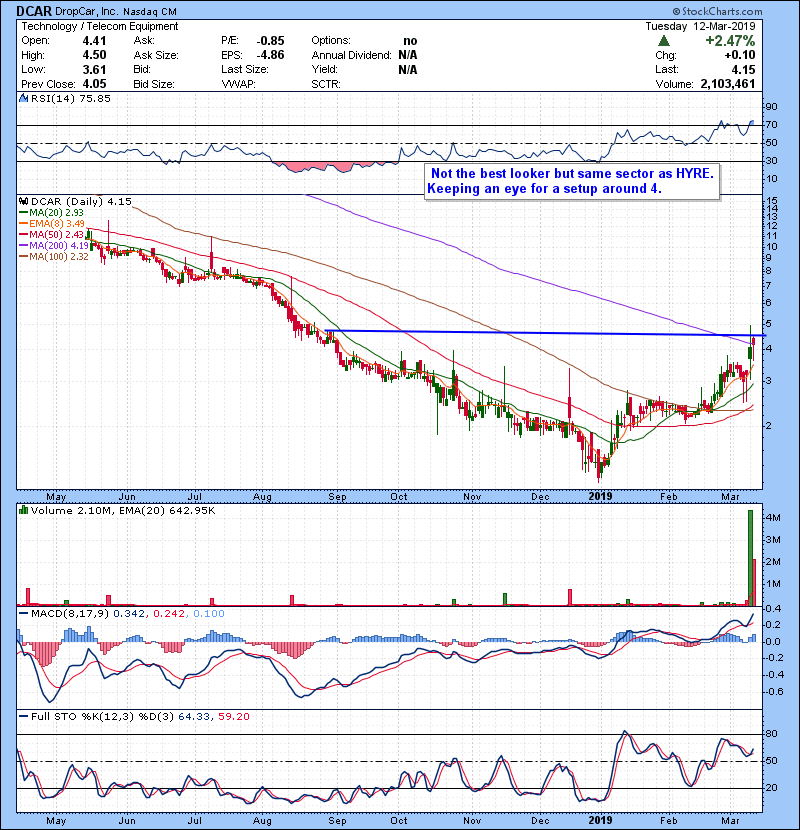Click the Volume 2.10M, EMA(20) 642.95K label
This screenshot has height=830, width=800.
pos(123,511)
